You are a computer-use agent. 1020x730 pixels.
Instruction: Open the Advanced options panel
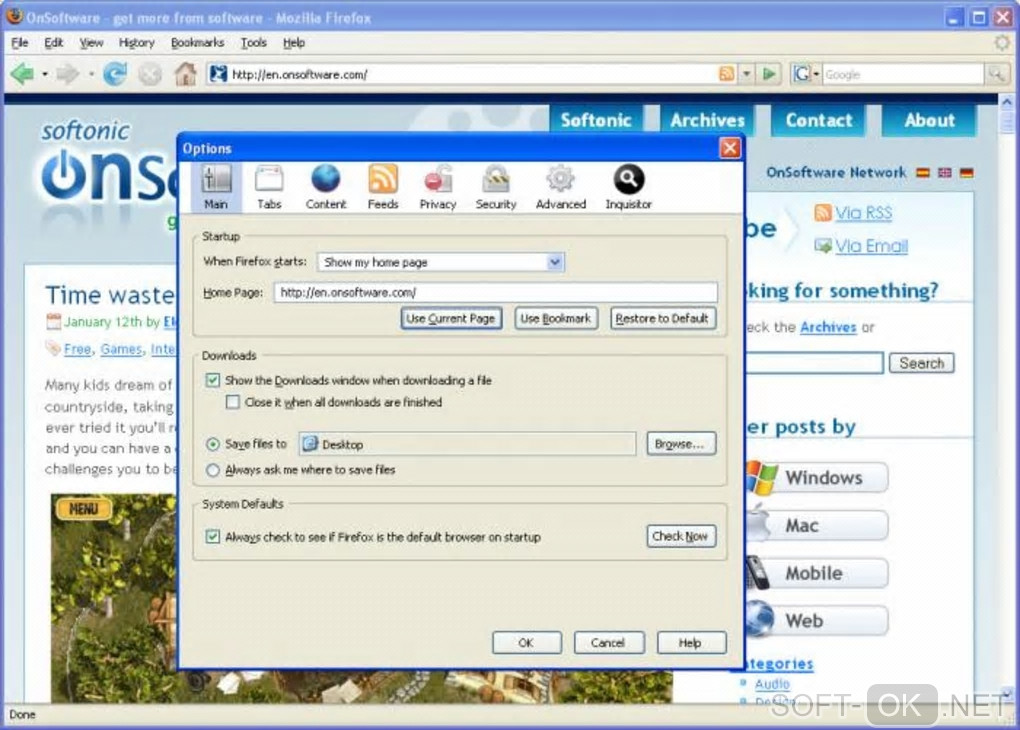coord(561,187)
